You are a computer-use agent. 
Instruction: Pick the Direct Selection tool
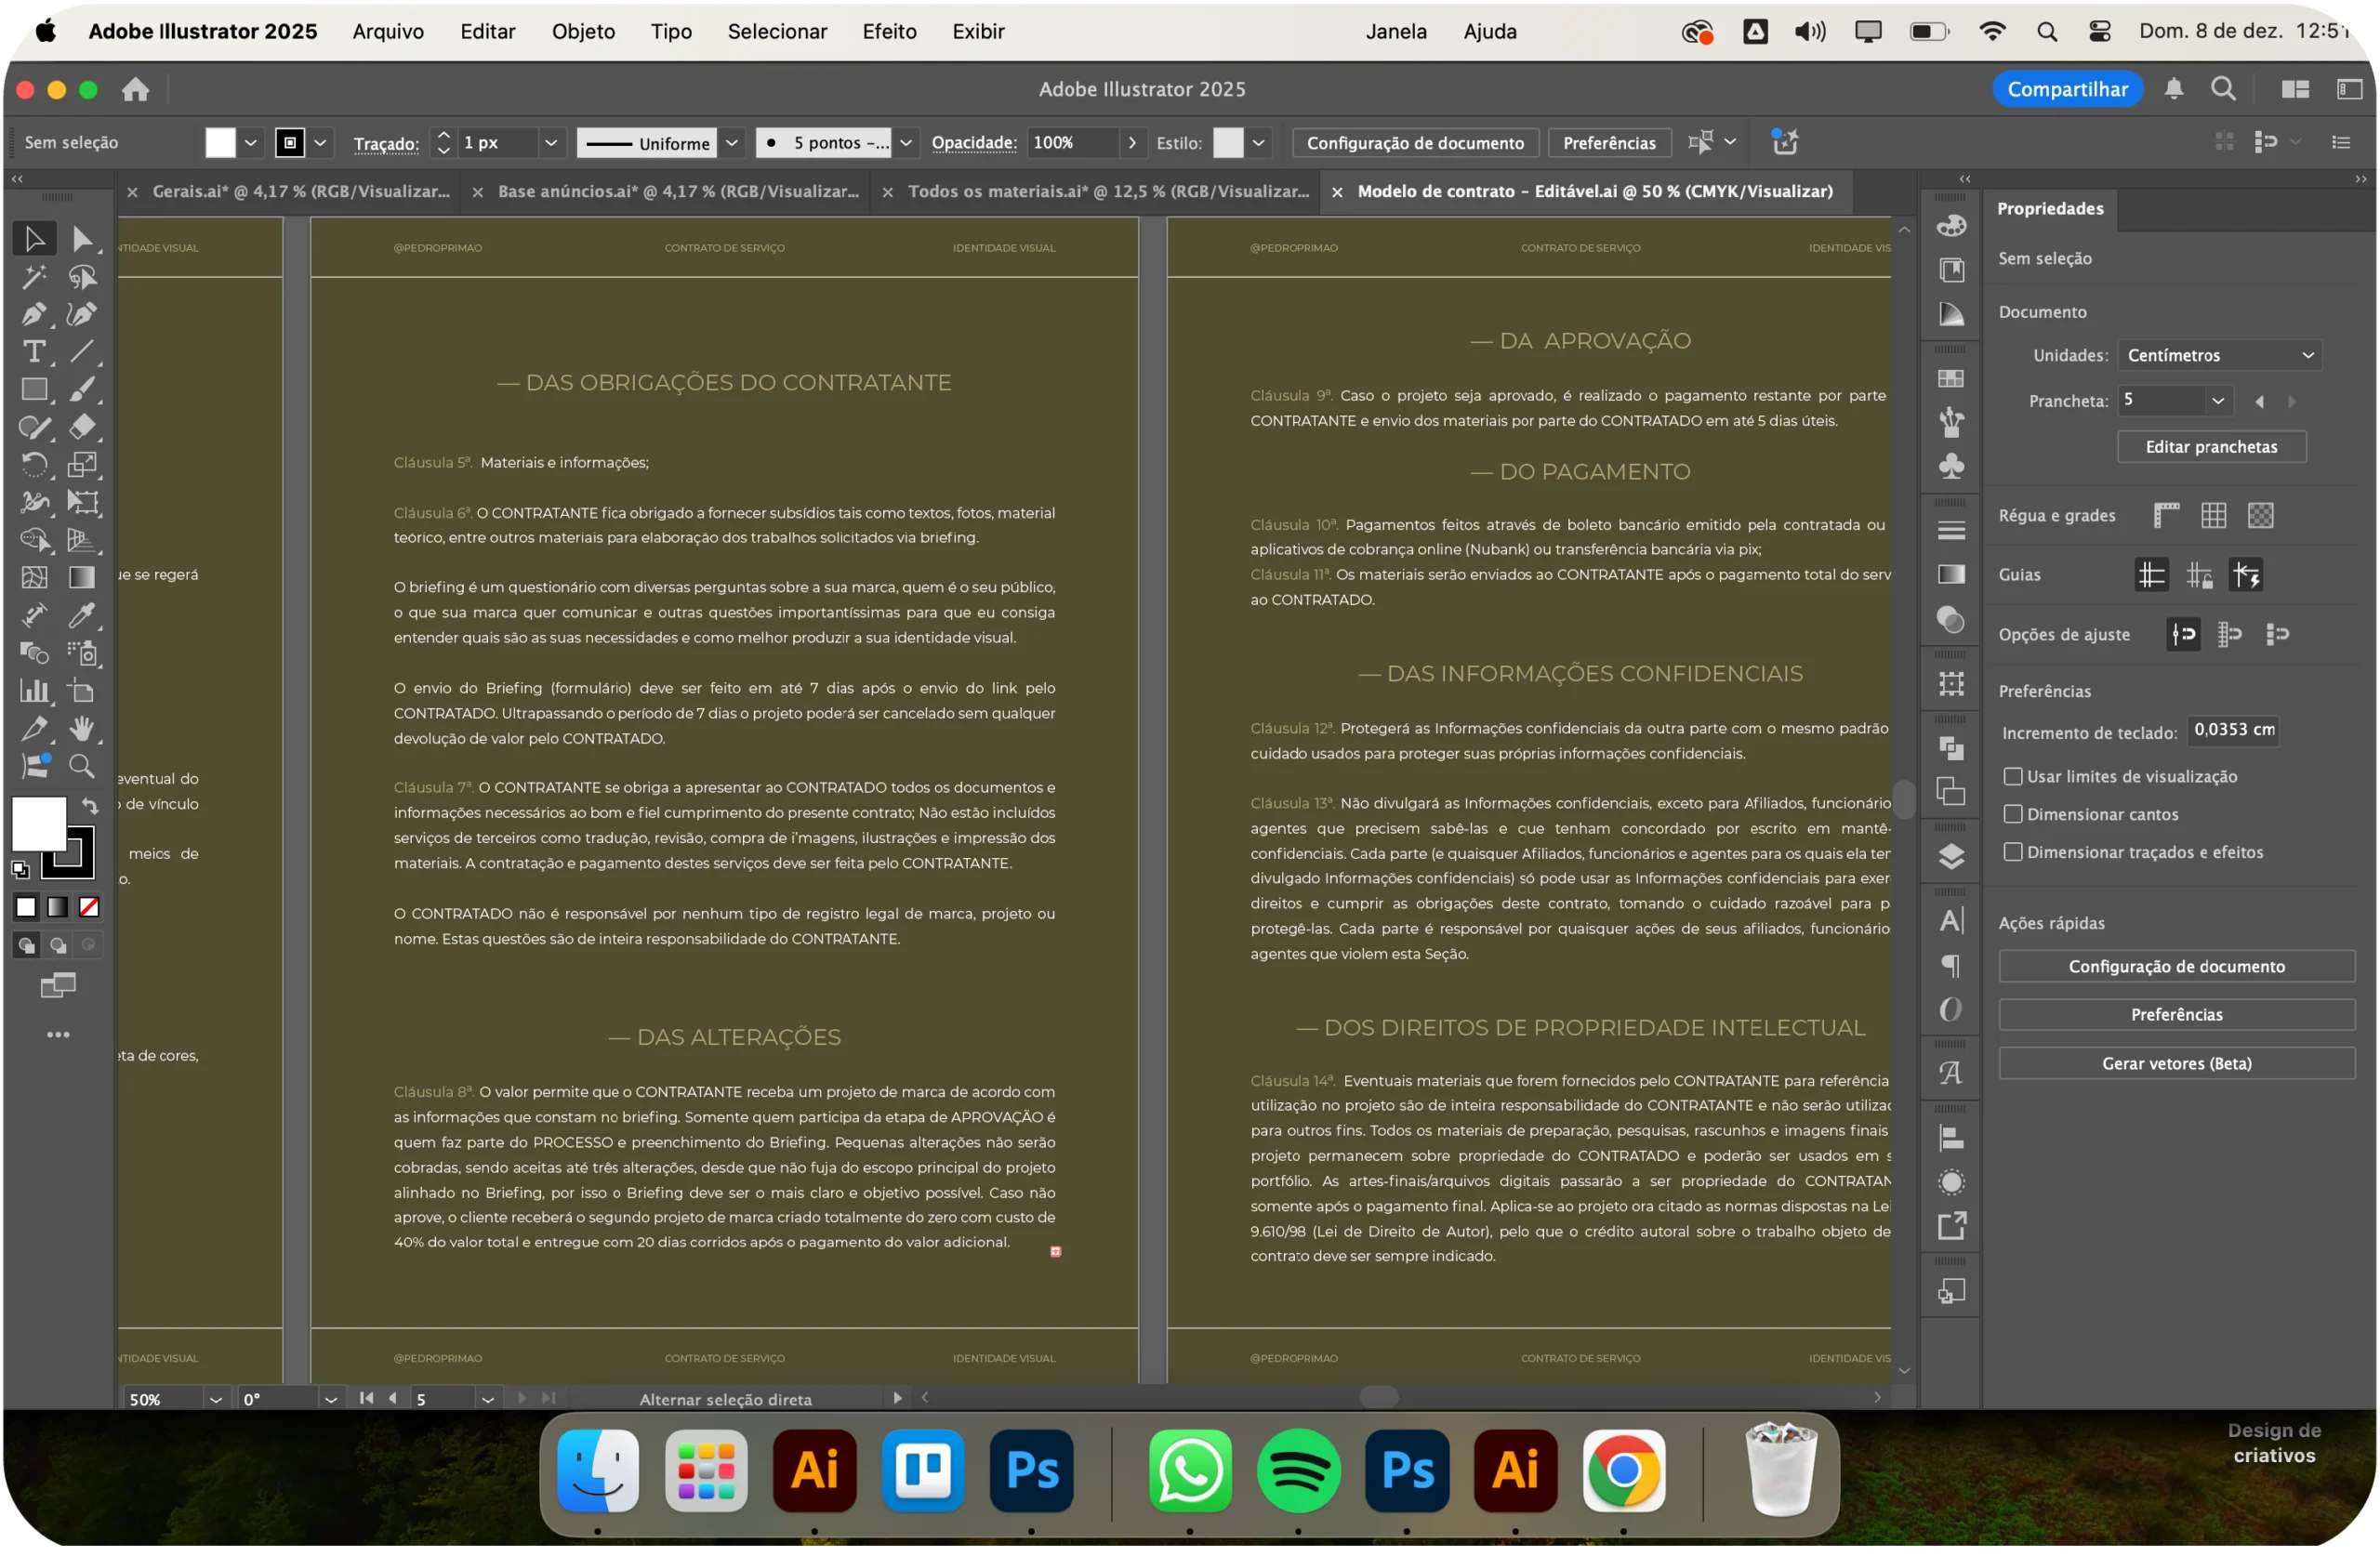[x=82, y=239]
